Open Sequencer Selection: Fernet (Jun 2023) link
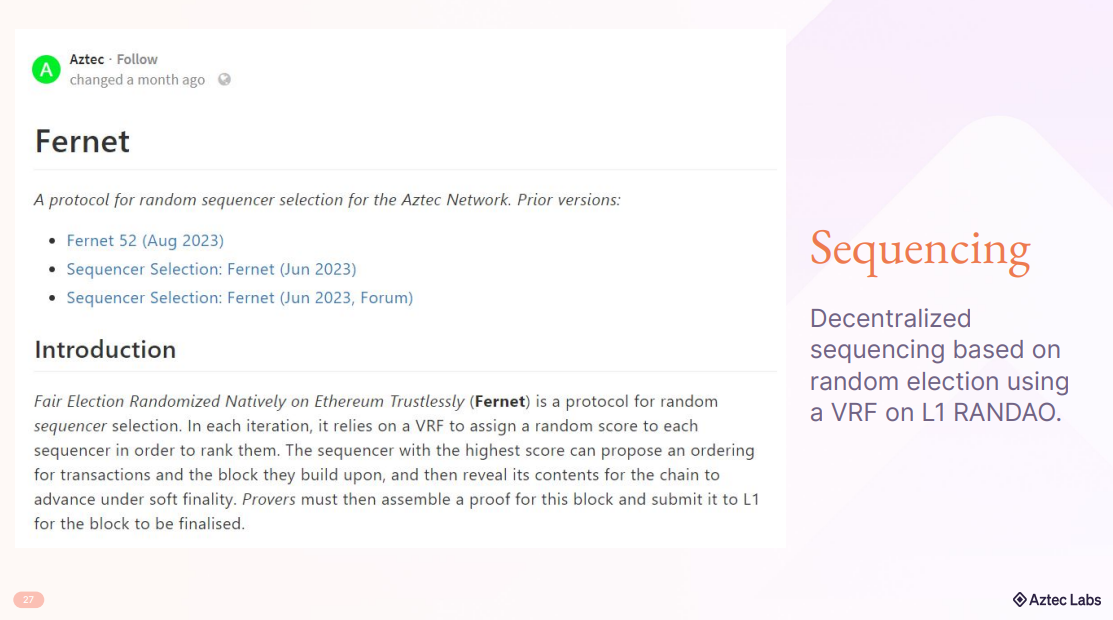This screenshot has width=1113, height=620. pos(211,269)
